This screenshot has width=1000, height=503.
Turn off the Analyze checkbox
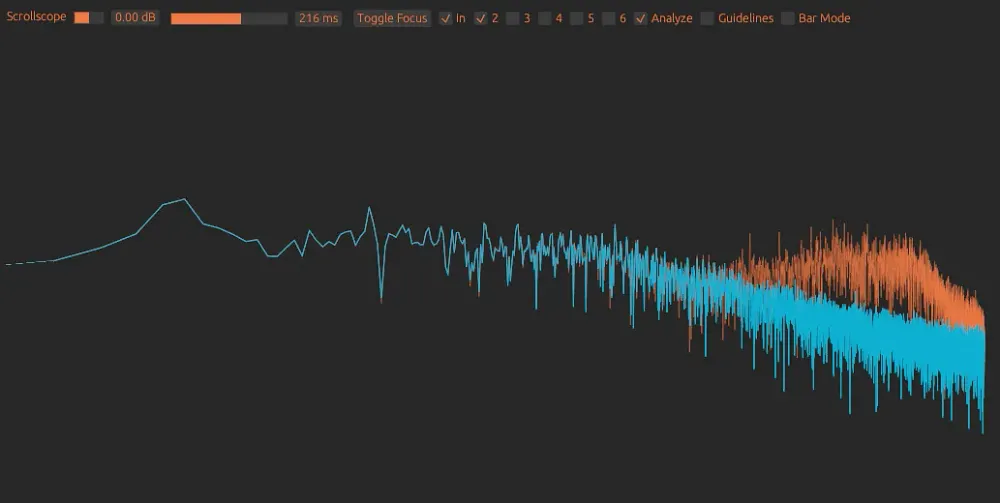point(641,18)
